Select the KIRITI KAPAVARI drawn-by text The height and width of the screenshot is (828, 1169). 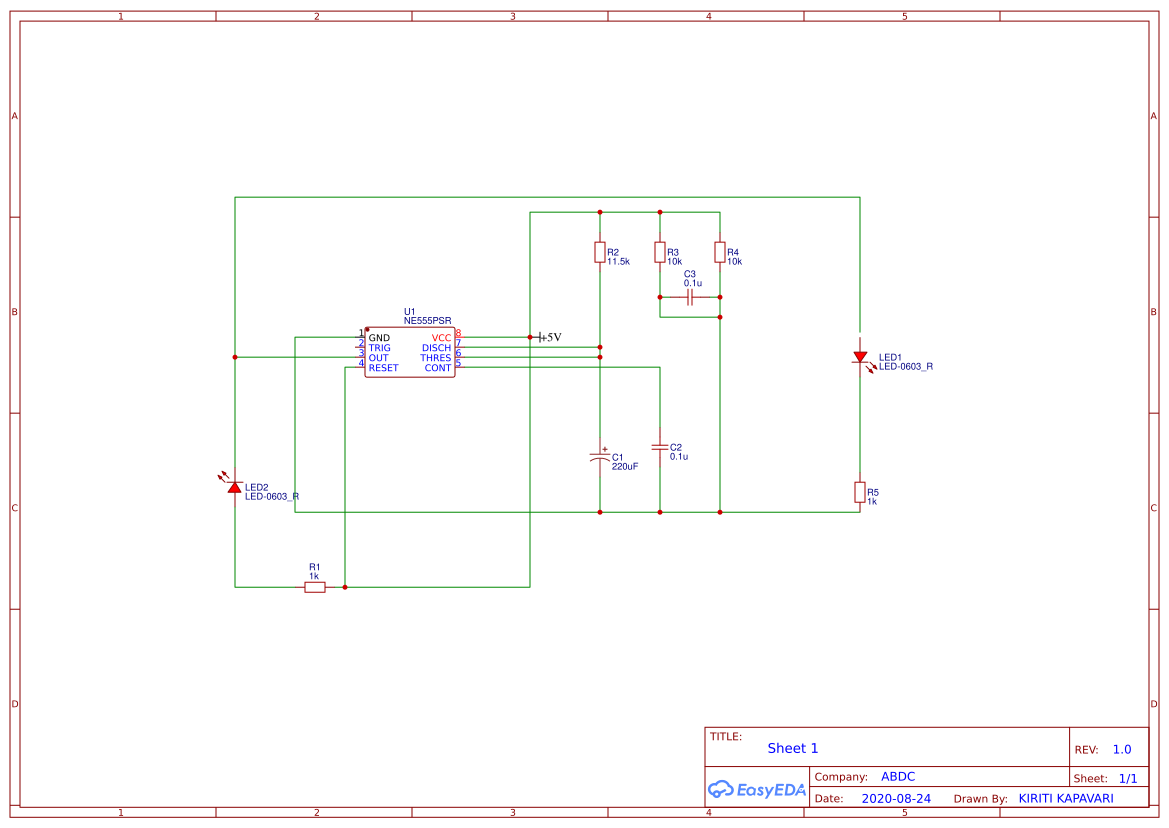point(1065,798)
